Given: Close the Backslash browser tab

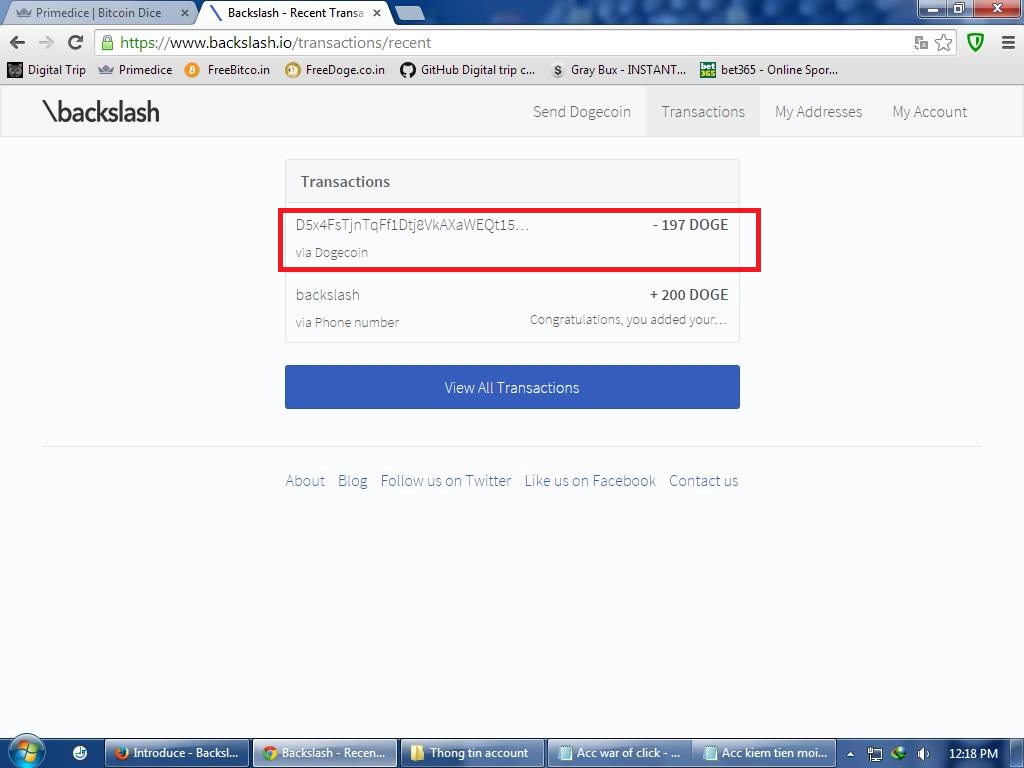Looking at the screenshot, I should pyautogui.click(x=377, y=12).
